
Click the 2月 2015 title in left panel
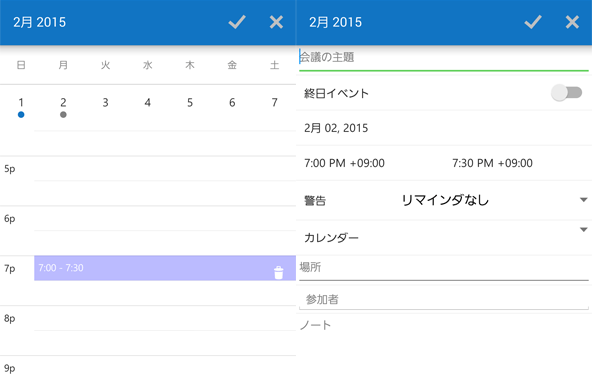click(x=39, y=22)
